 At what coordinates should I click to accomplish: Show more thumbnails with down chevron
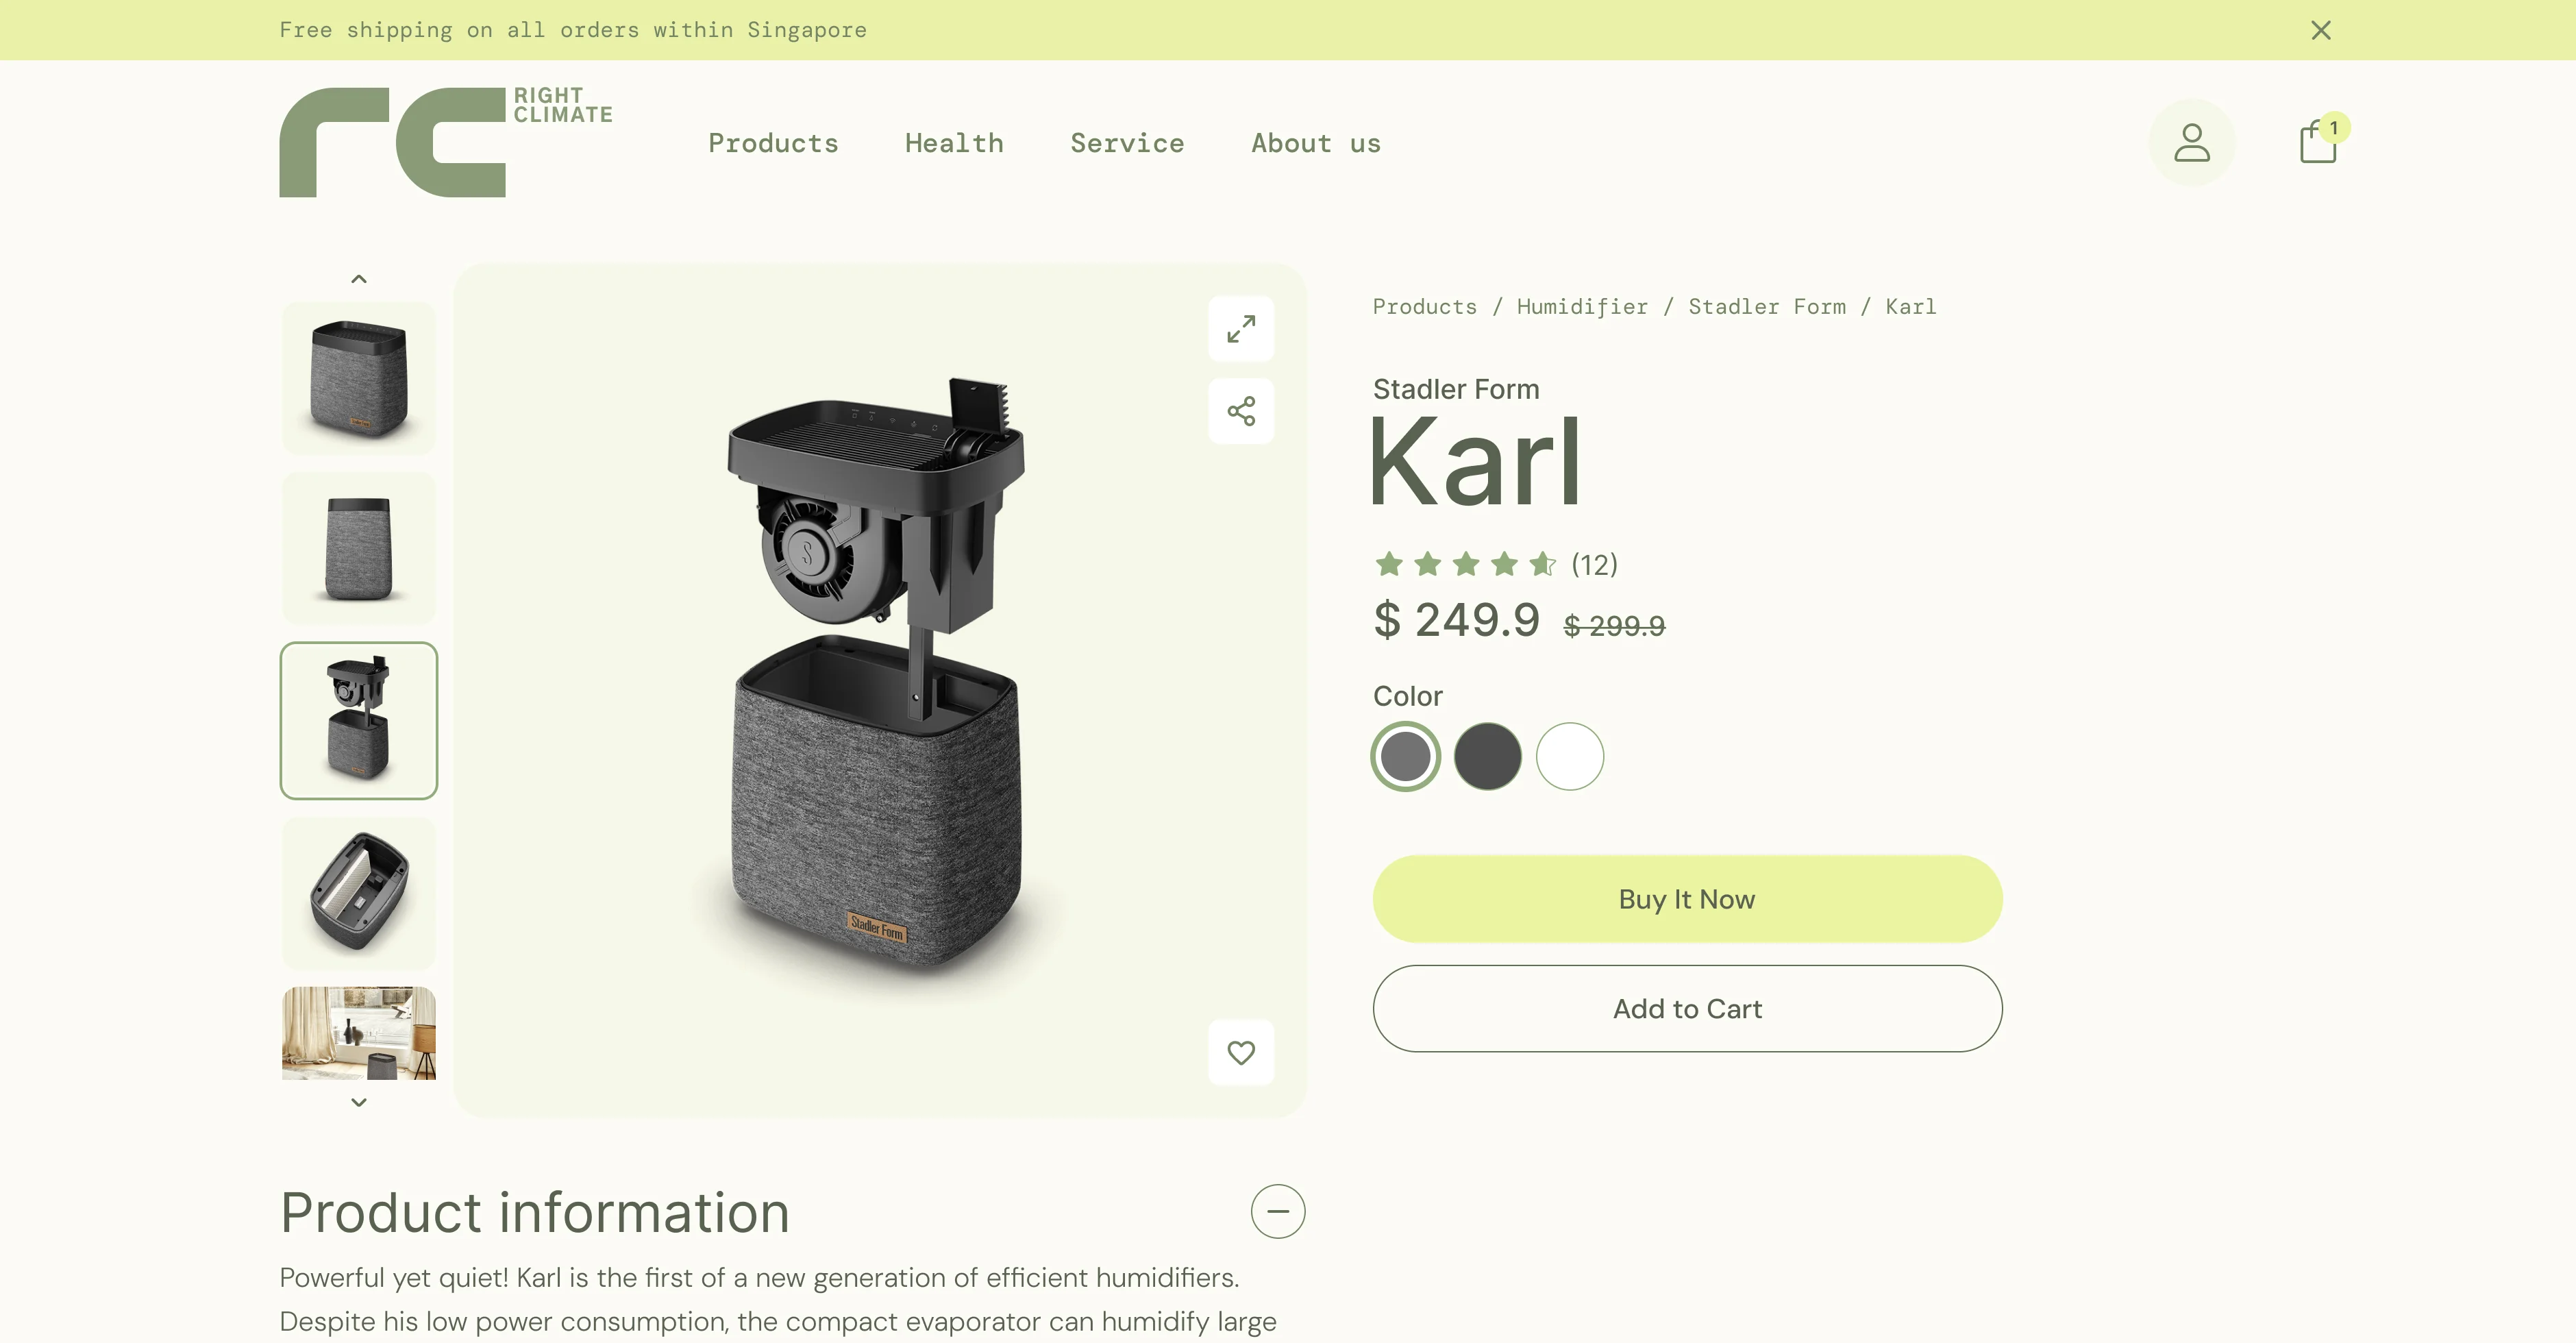click(x=359, y=1102)
